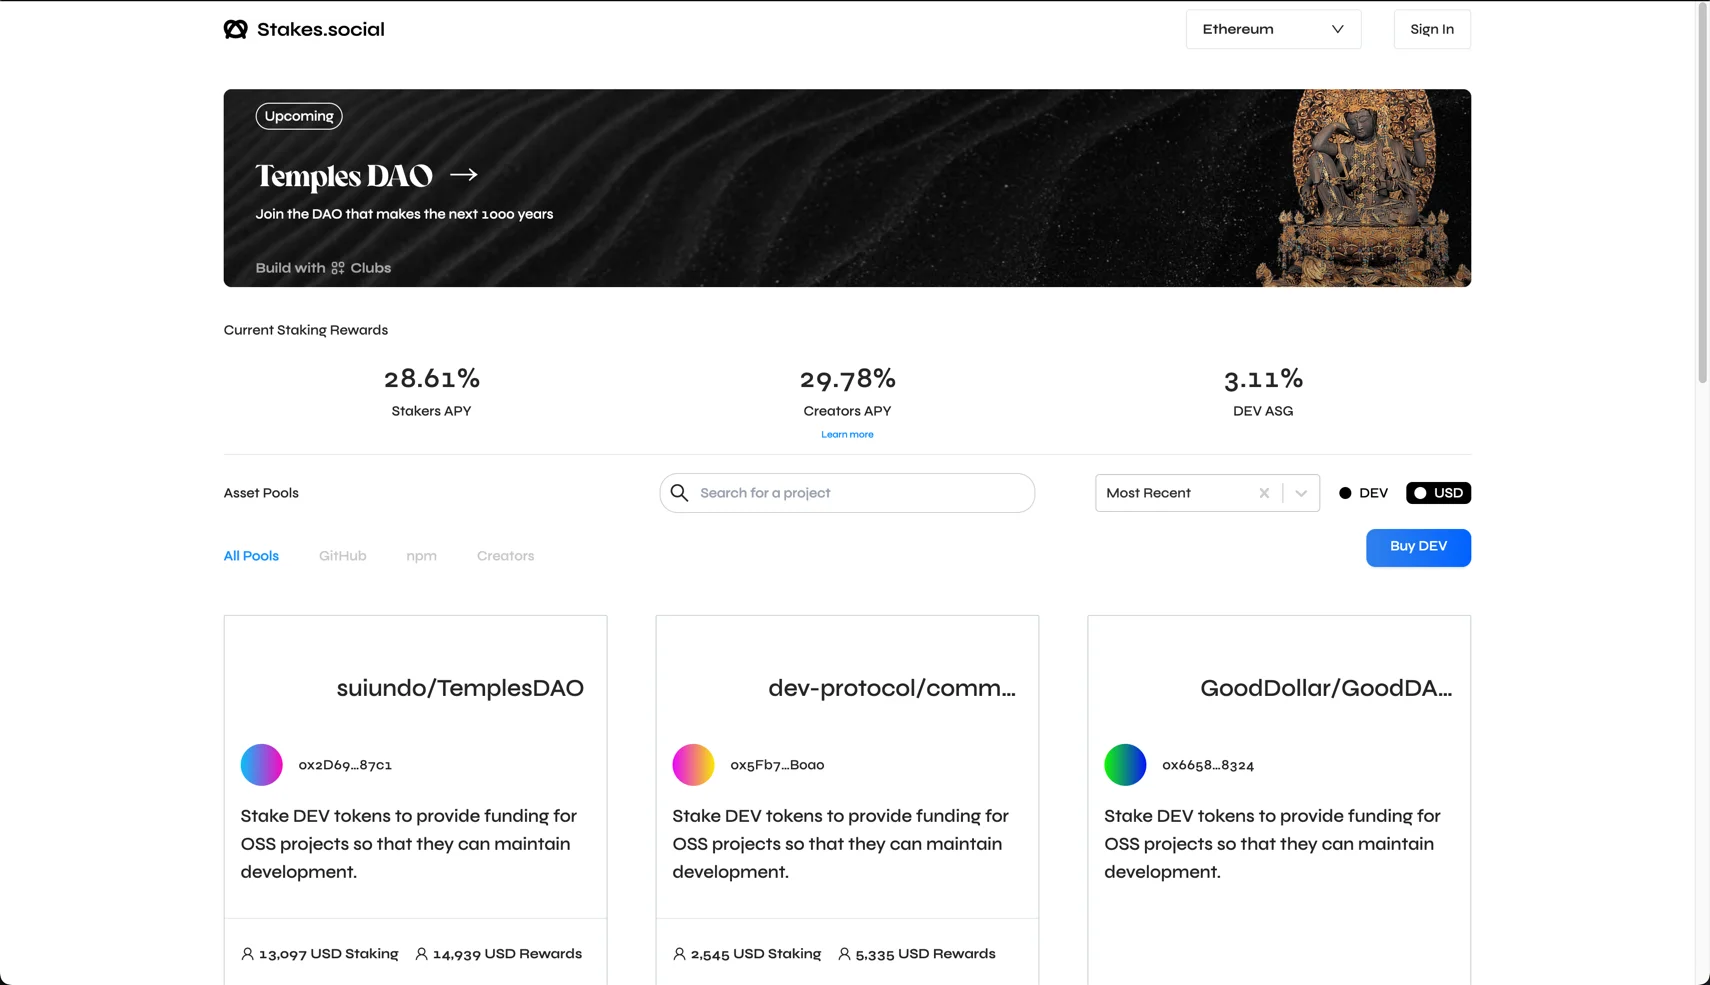This screenshot has width=1710, height=985.
Task: Click the Stakes.social pretzel logo
Action: pos(236,29)
